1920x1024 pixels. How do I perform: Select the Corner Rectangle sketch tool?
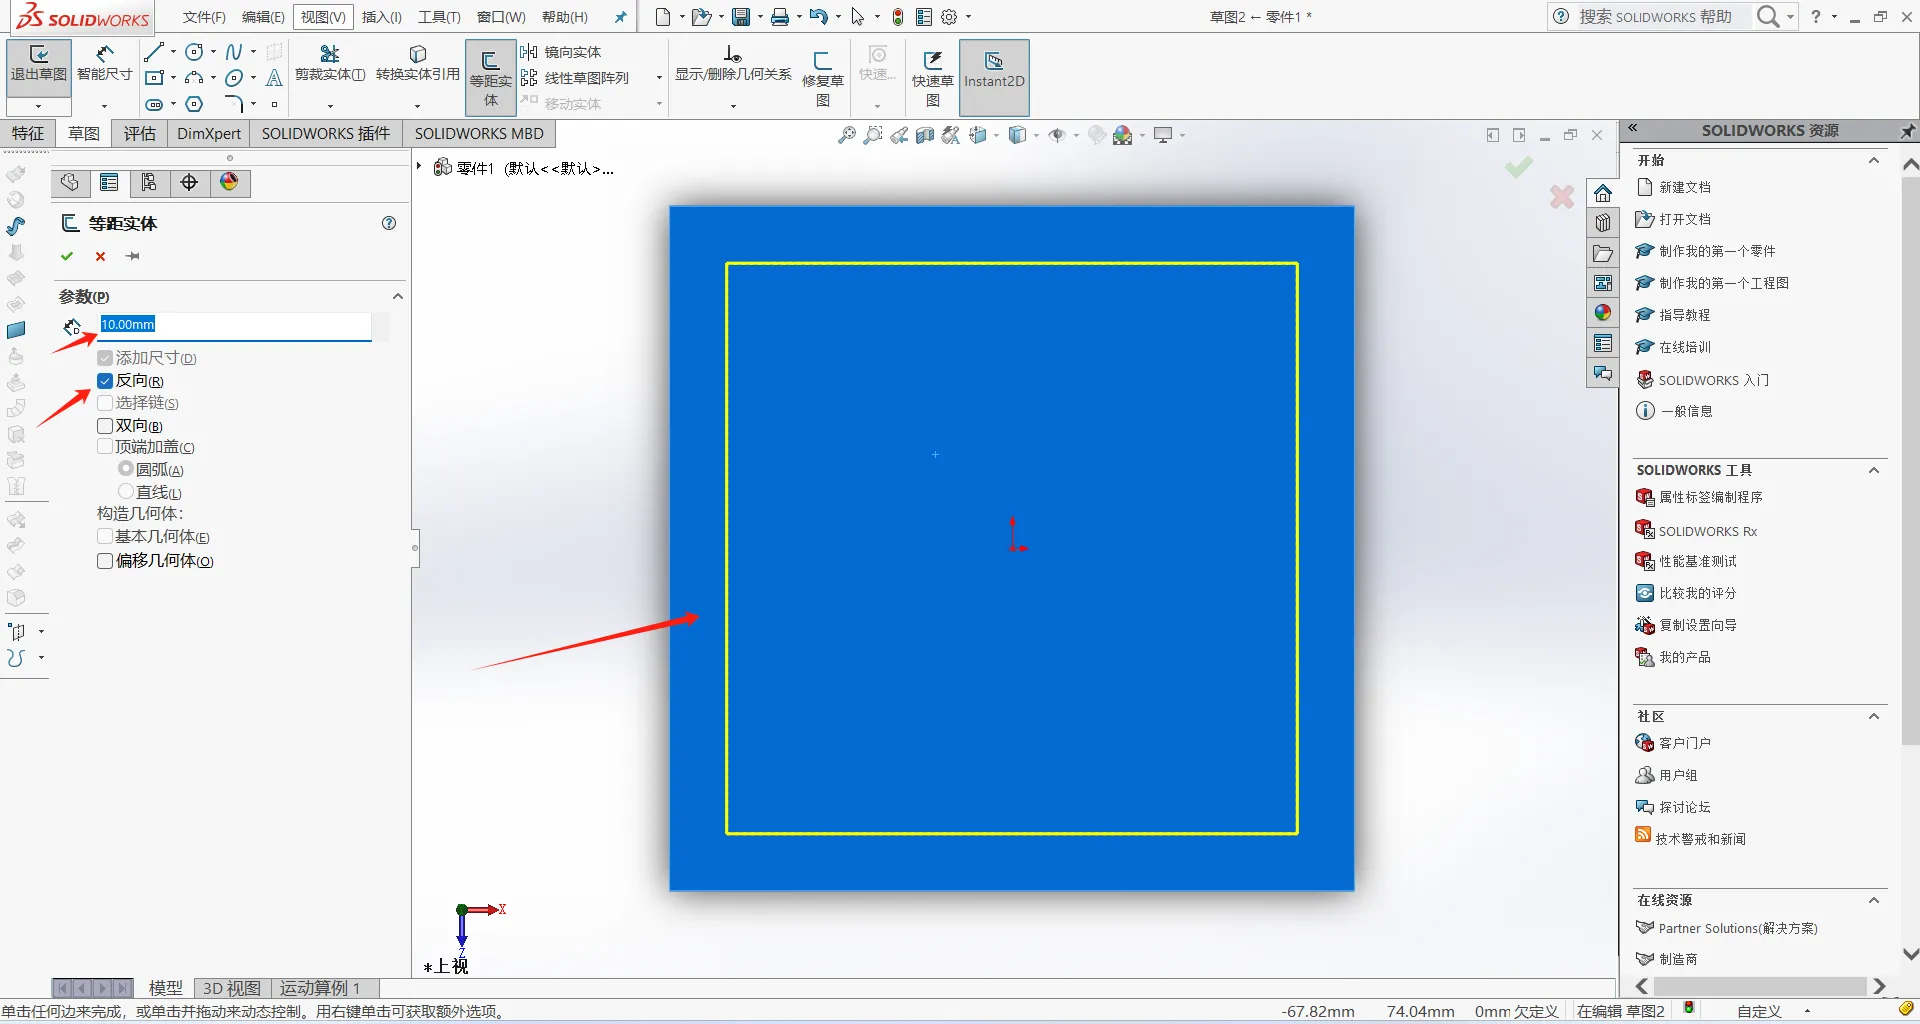click(x=154, y=78)
